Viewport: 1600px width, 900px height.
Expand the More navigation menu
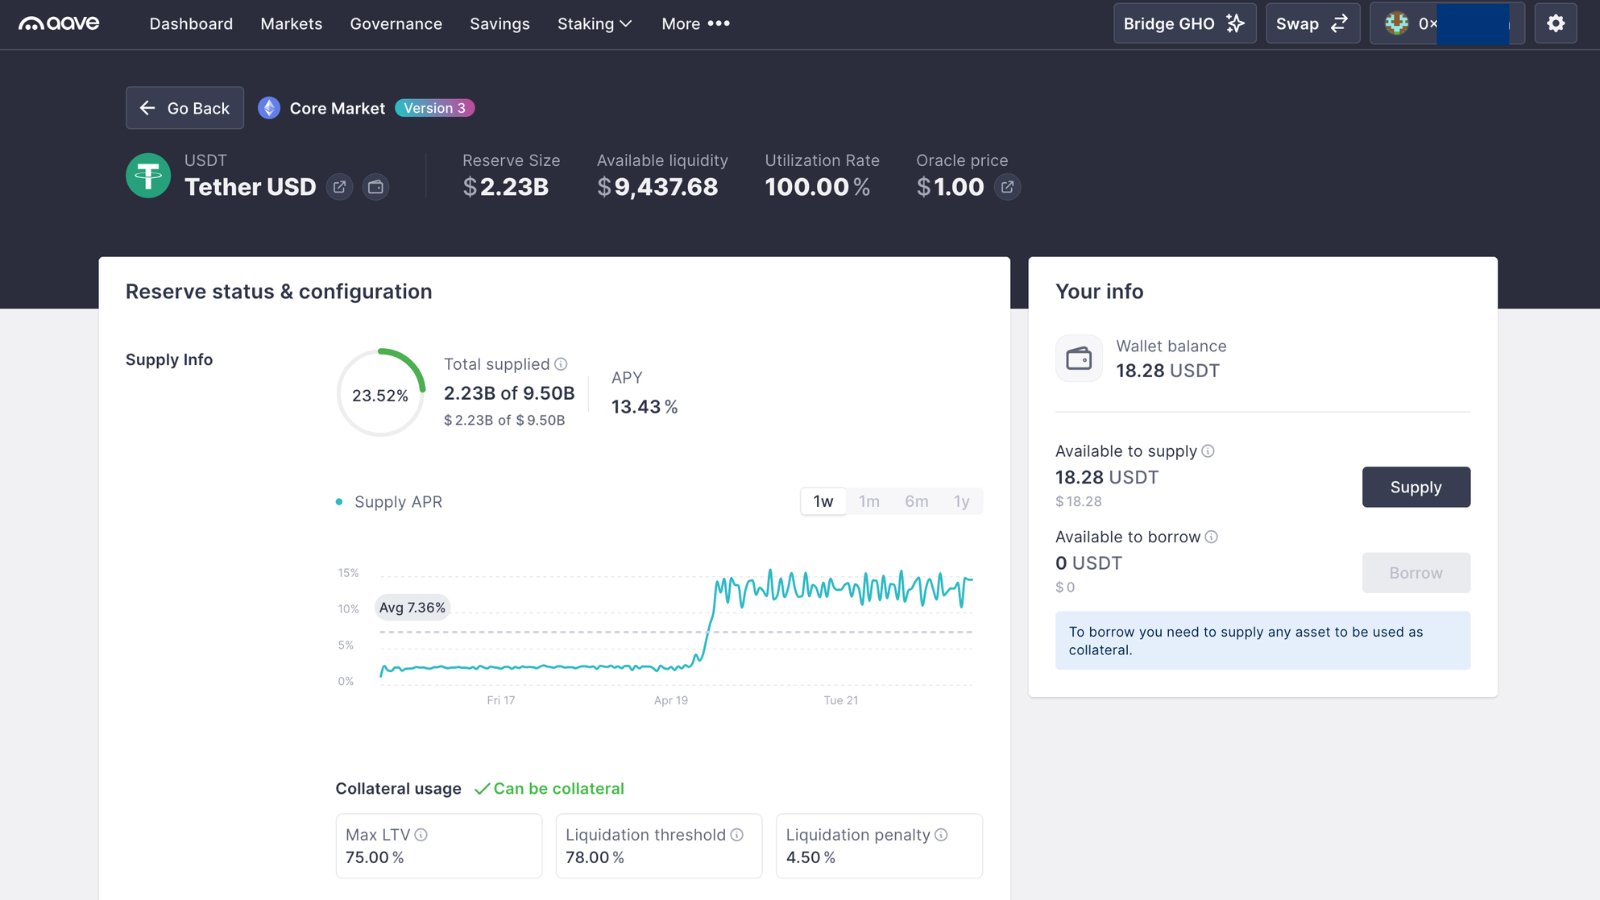[694, 23]
